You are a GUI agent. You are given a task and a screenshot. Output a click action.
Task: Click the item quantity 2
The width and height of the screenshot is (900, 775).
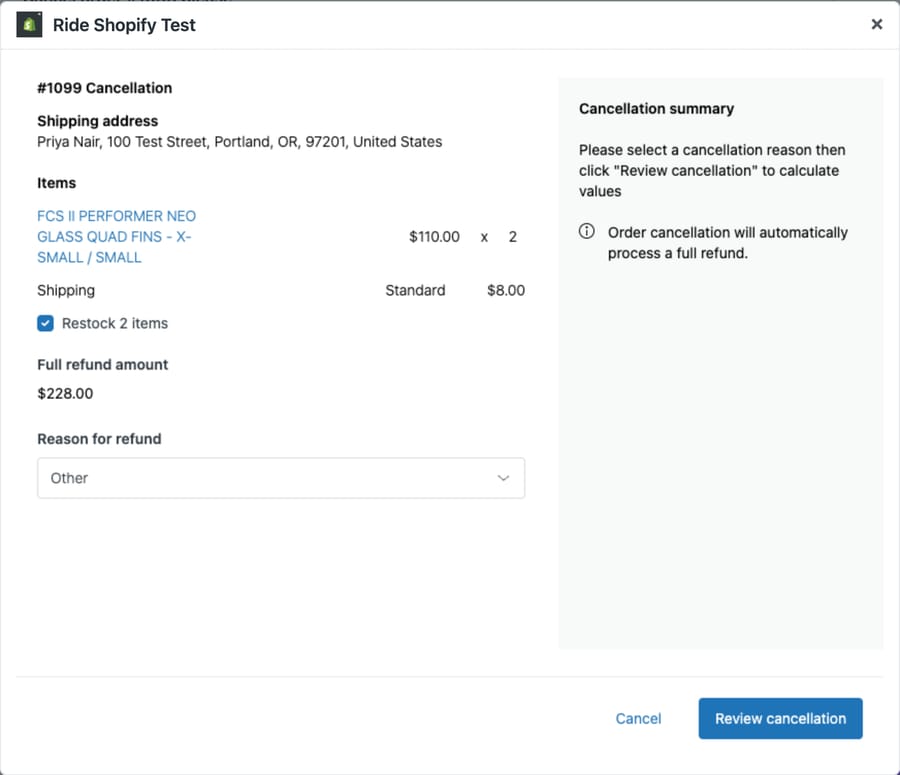(x=513, y=237)
